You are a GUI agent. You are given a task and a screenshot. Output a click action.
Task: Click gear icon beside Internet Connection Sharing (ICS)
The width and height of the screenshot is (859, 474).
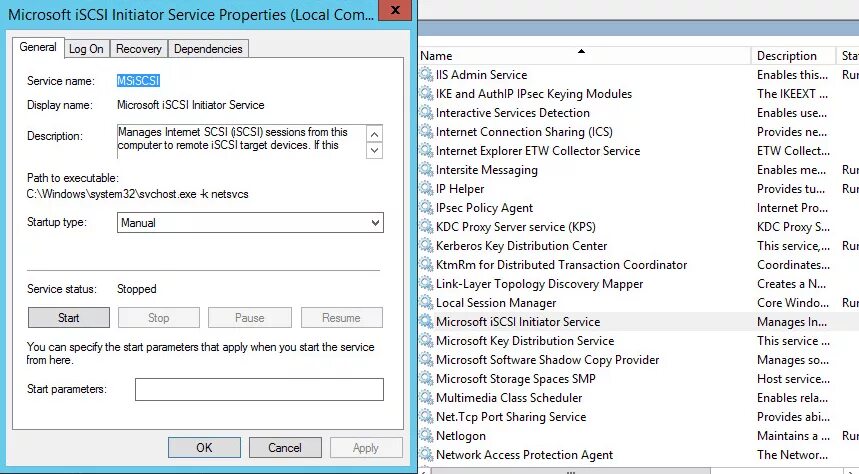point(426,131)
